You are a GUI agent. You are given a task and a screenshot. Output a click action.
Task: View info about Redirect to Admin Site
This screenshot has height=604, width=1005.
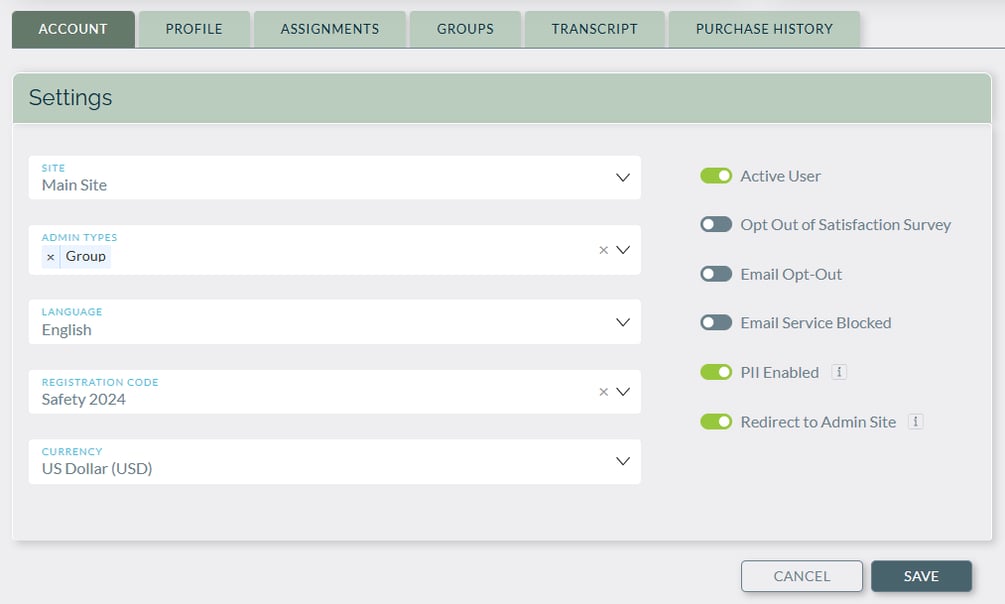[915, 421]
